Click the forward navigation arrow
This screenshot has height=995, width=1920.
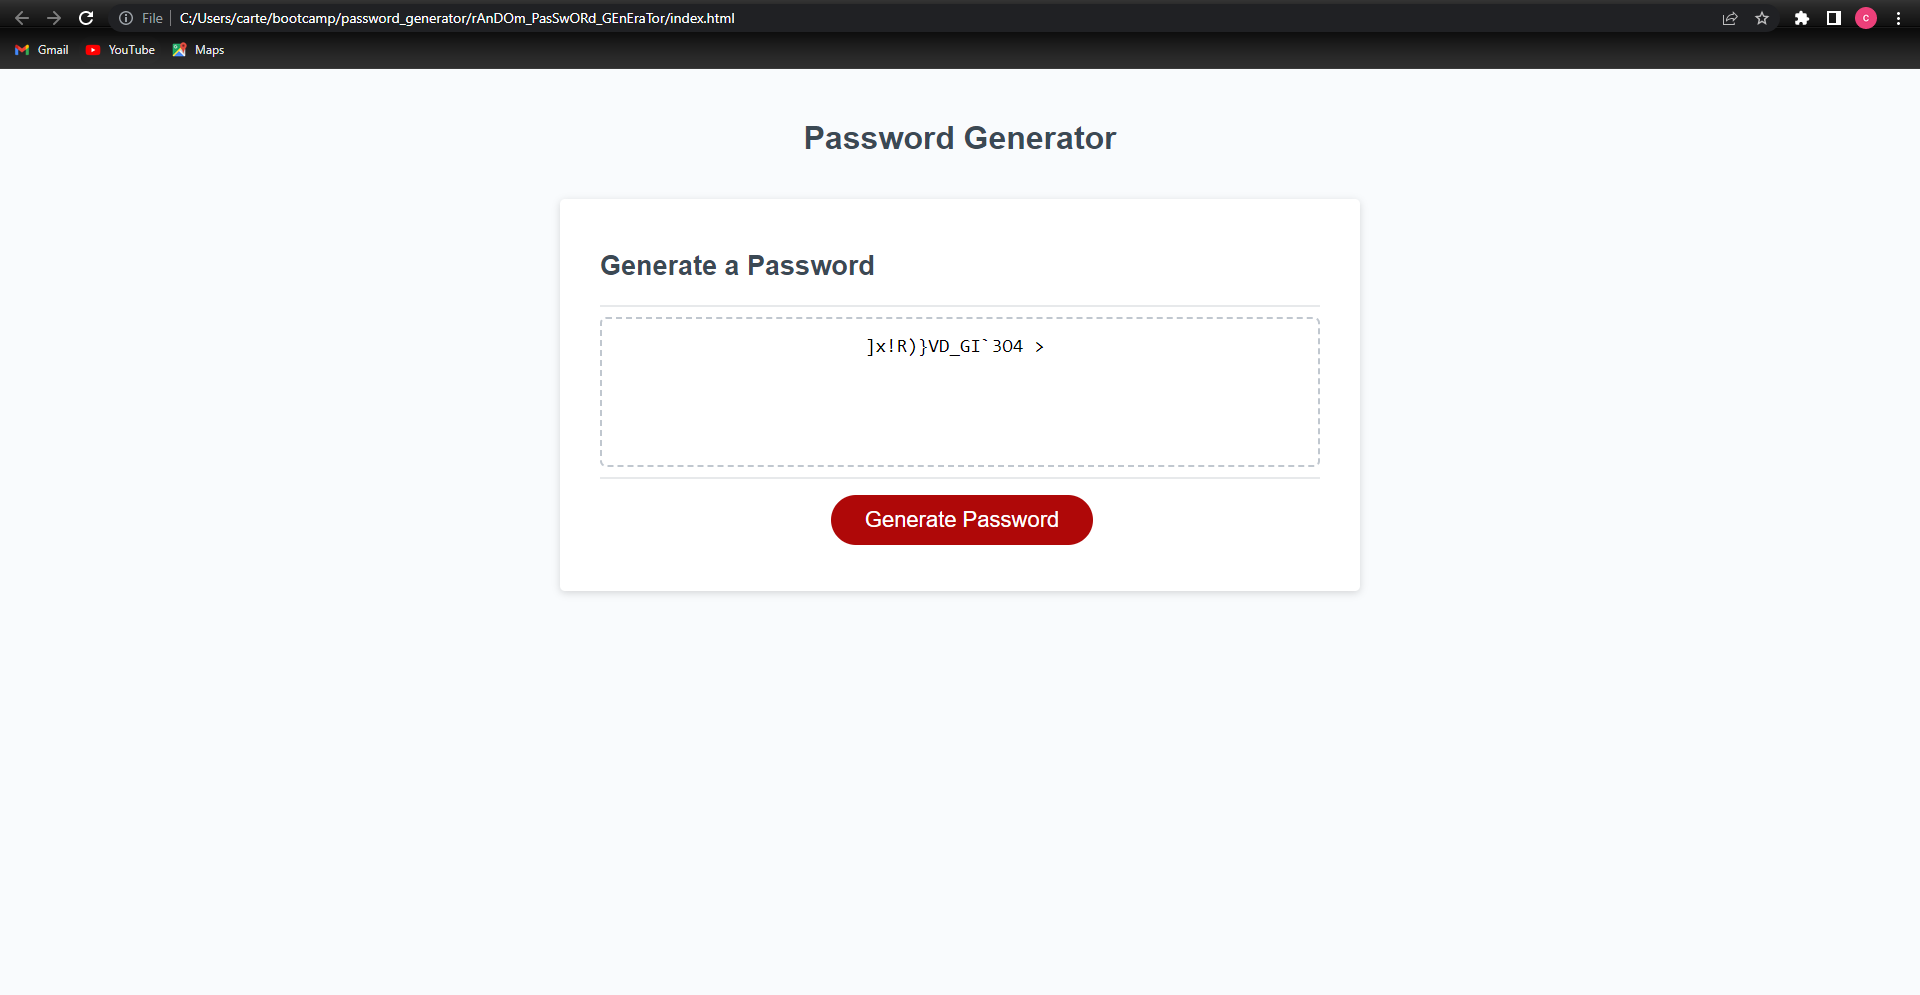click(54, 18)
